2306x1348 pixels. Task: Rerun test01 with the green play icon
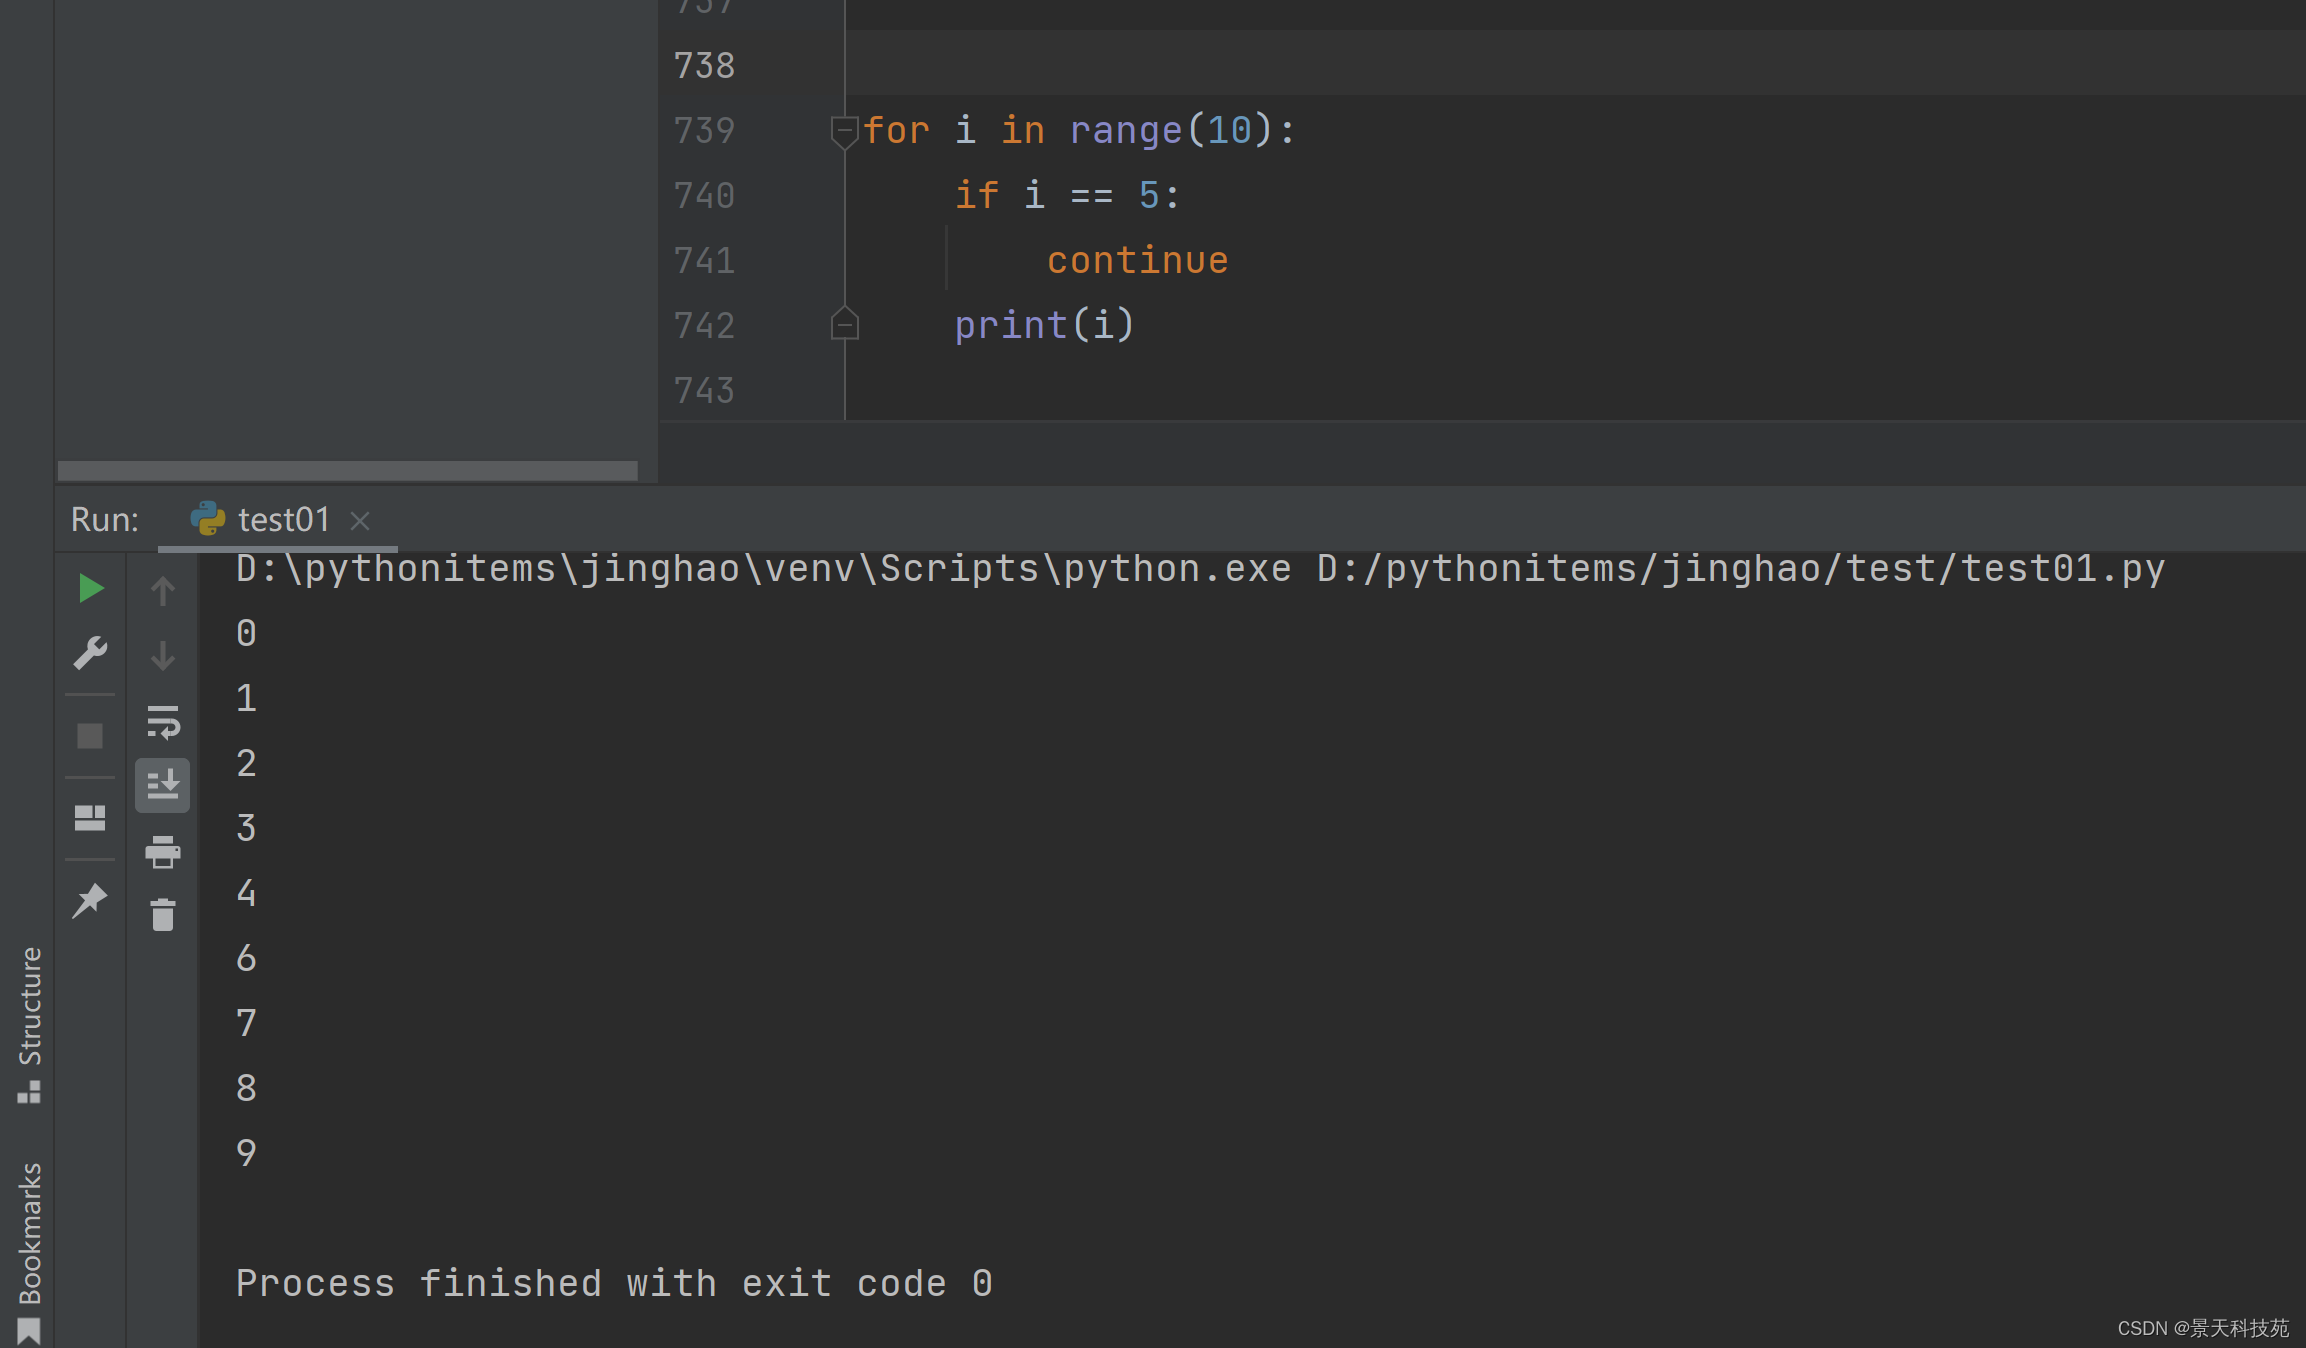pos(91,588)
